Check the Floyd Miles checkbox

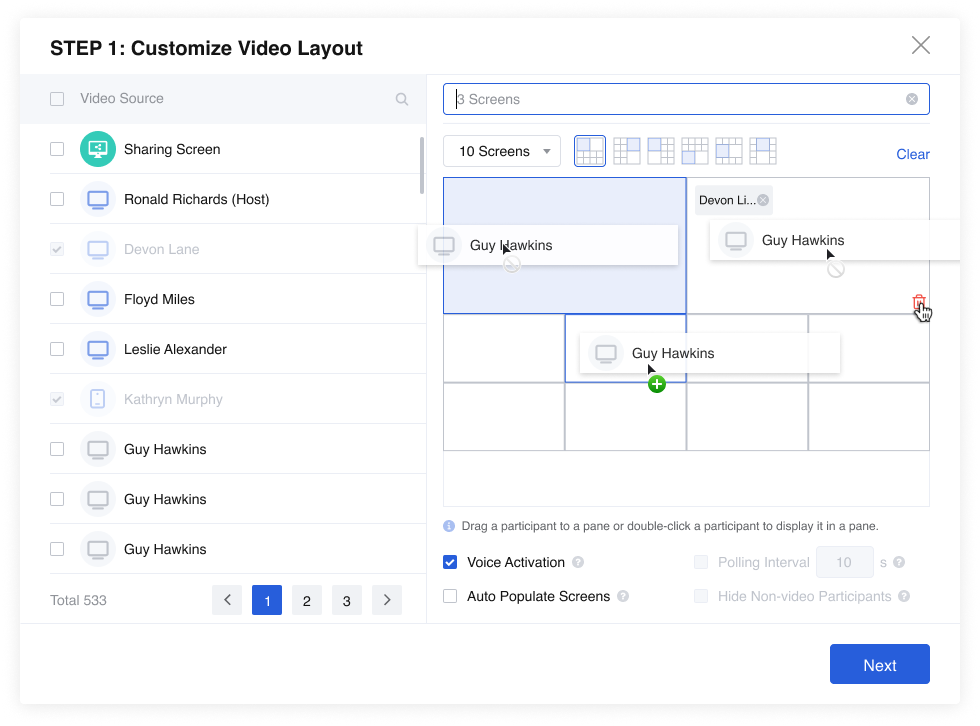tap(57, 299)
